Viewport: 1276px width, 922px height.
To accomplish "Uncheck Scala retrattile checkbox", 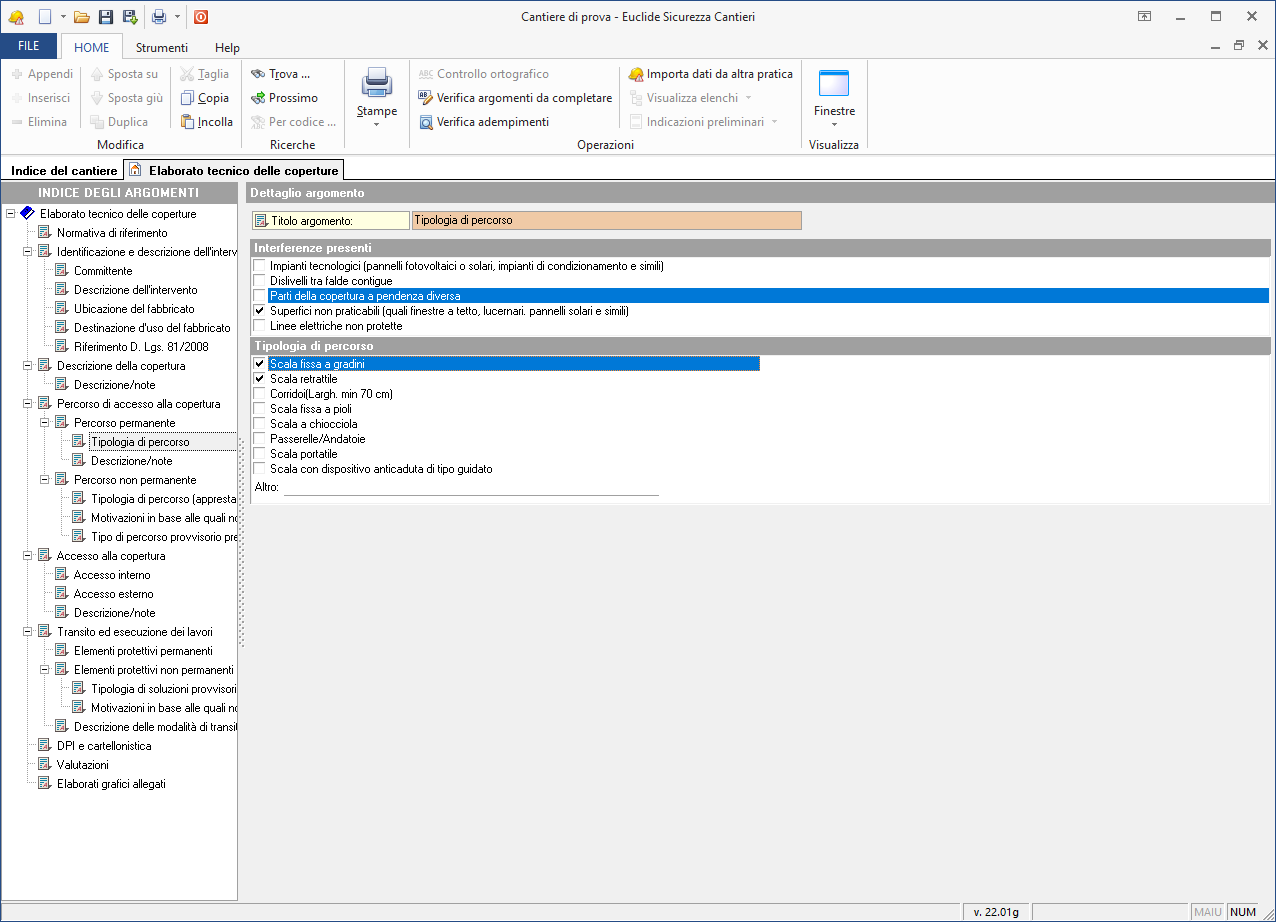I will (x=260, y=379).
